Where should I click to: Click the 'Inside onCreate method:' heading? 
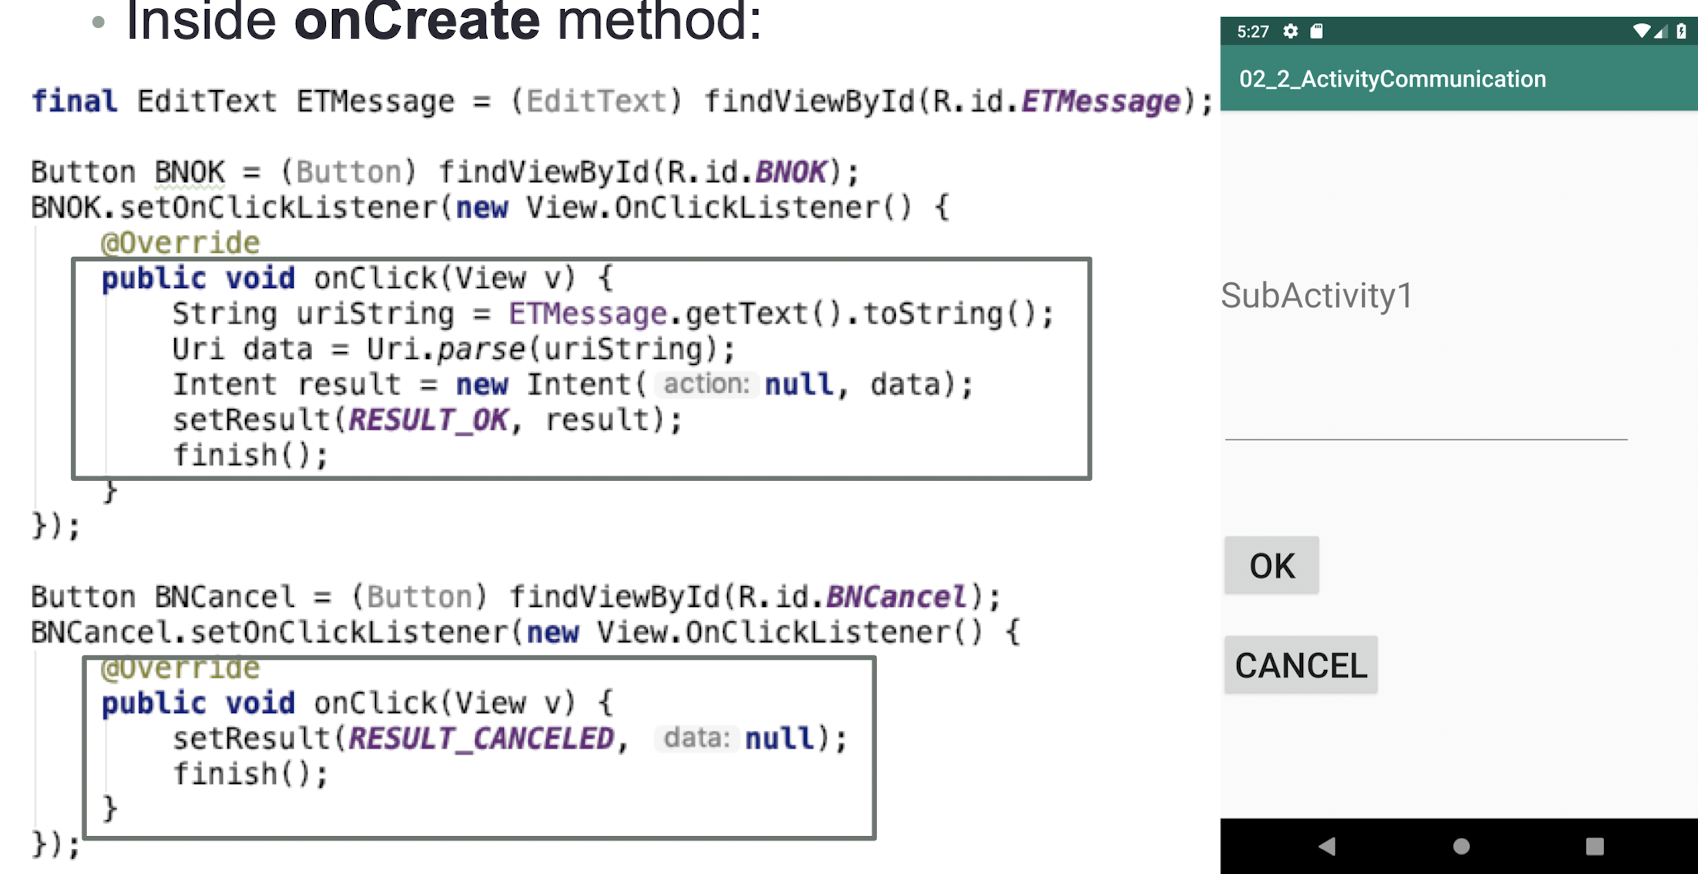pyautogui.click(x=443, y=20)
